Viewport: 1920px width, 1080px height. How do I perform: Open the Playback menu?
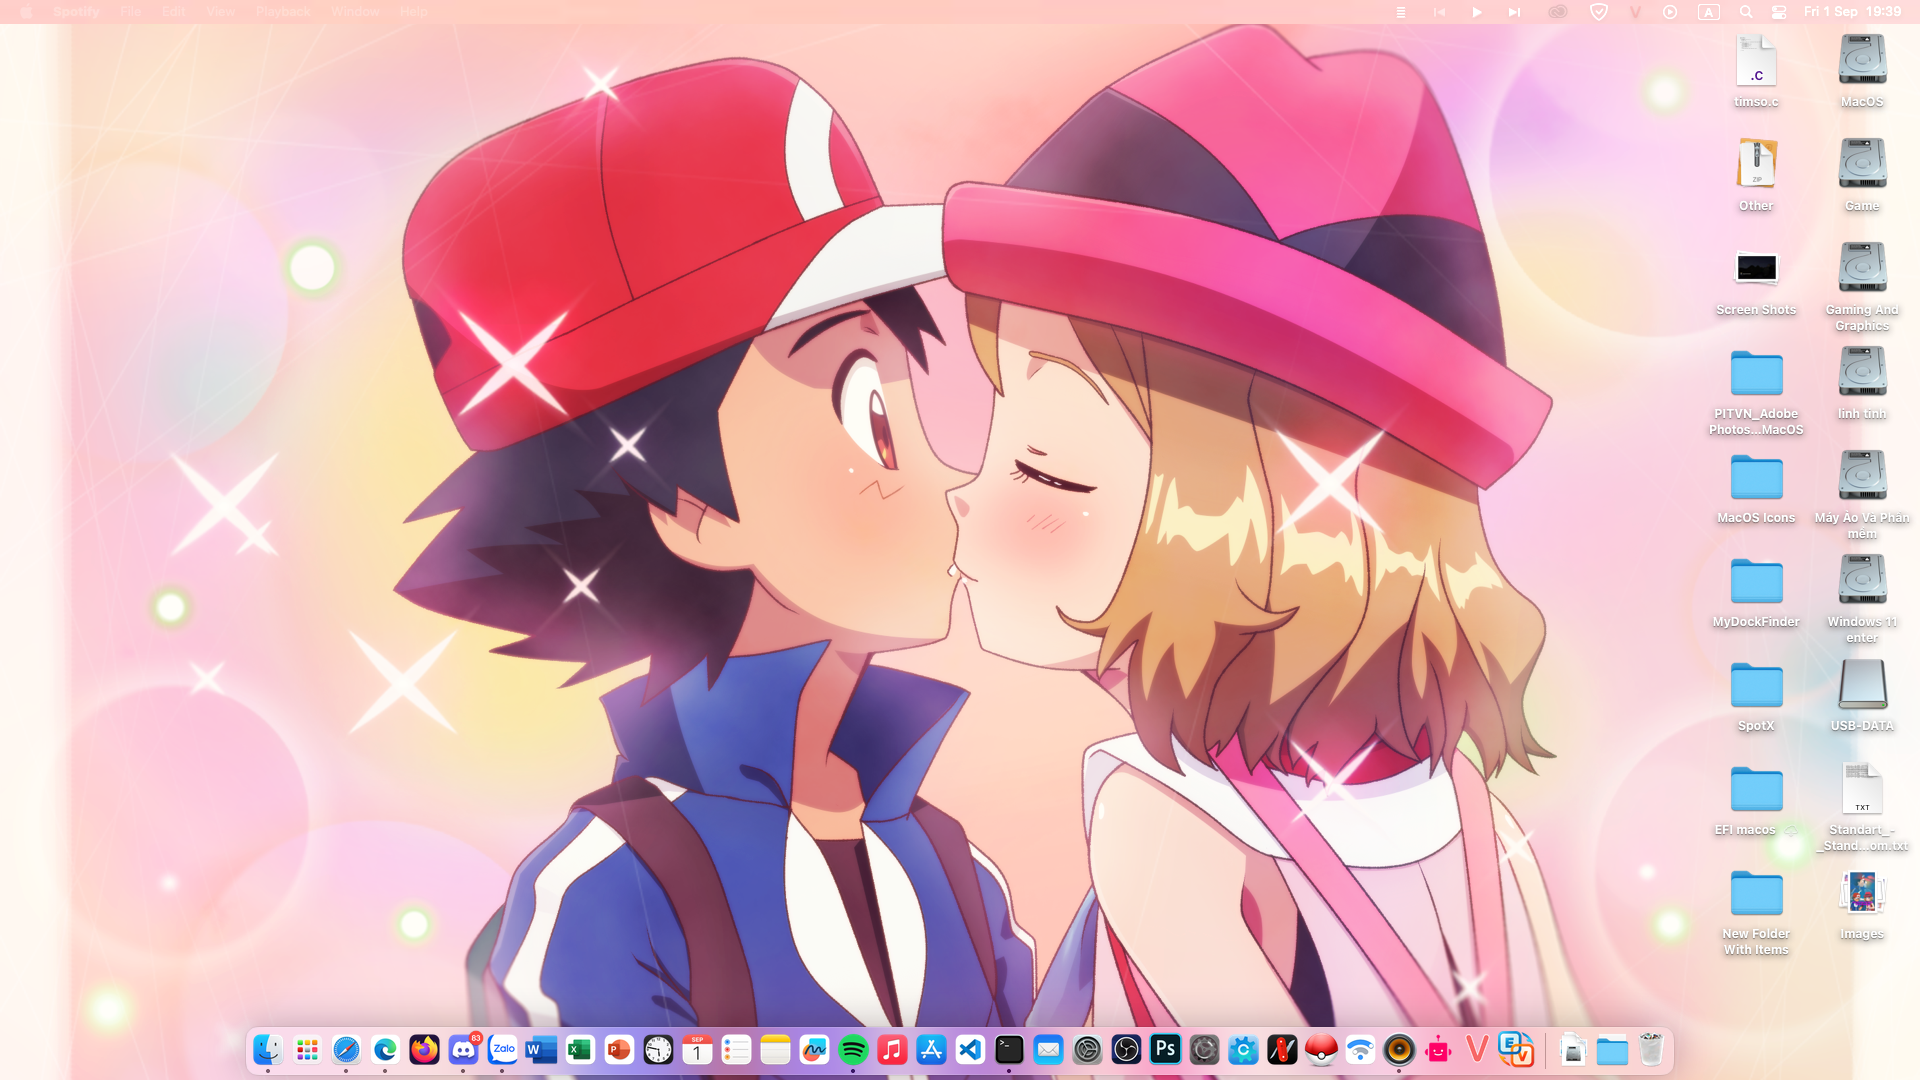[x=283, y=12]
